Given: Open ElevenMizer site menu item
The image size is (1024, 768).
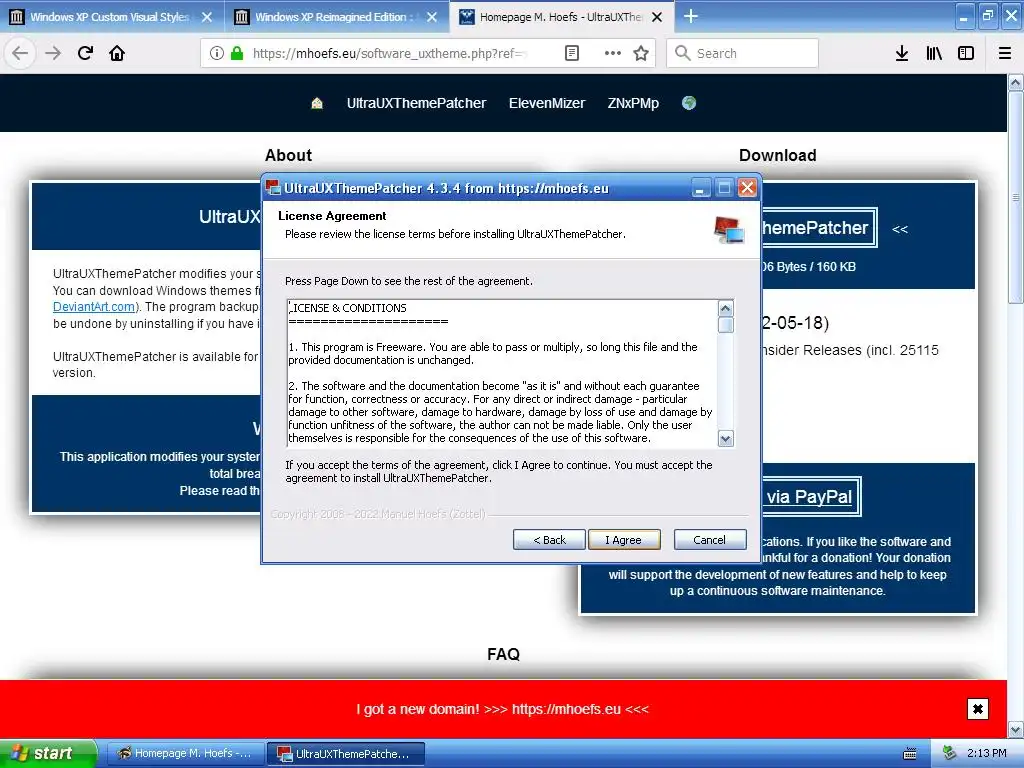Looking at the screenshot, I should coord(547,103).
